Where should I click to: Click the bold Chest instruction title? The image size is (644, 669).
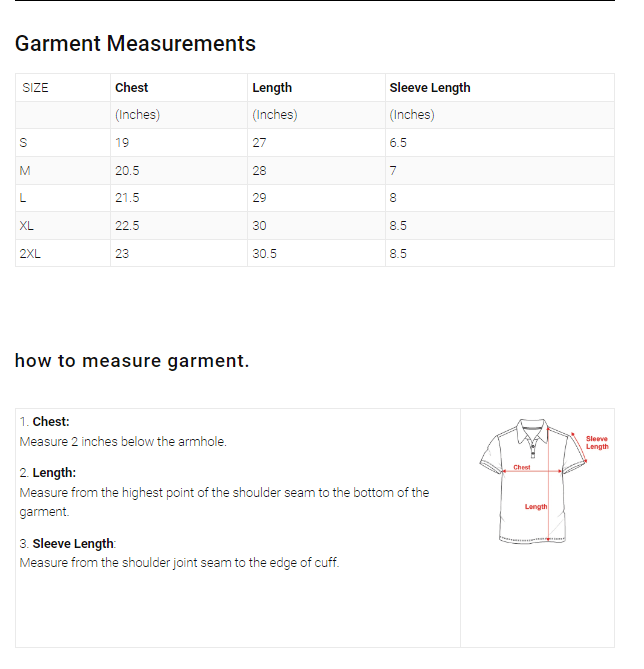(51, 422)
